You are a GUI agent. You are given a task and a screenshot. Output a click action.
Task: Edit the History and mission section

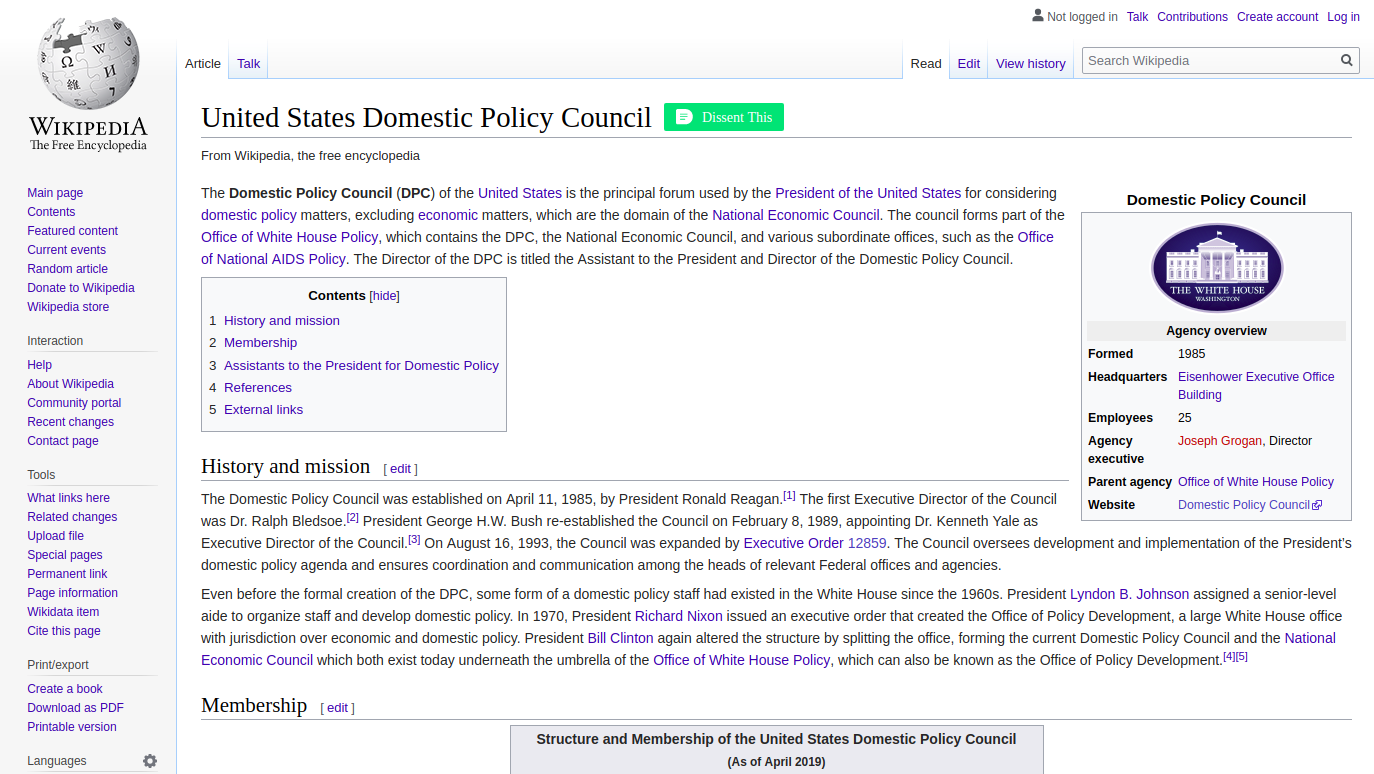tap(400, 469)
